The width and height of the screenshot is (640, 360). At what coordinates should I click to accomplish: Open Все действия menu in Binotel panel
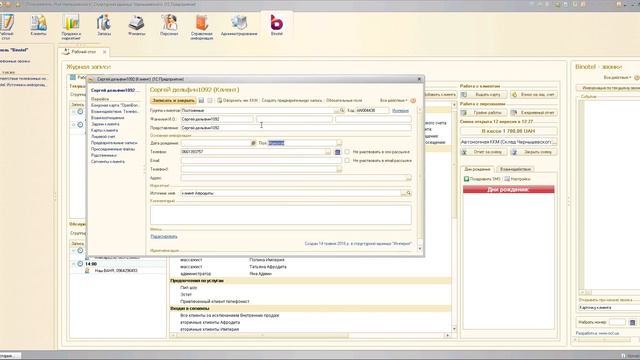point(618,78)
